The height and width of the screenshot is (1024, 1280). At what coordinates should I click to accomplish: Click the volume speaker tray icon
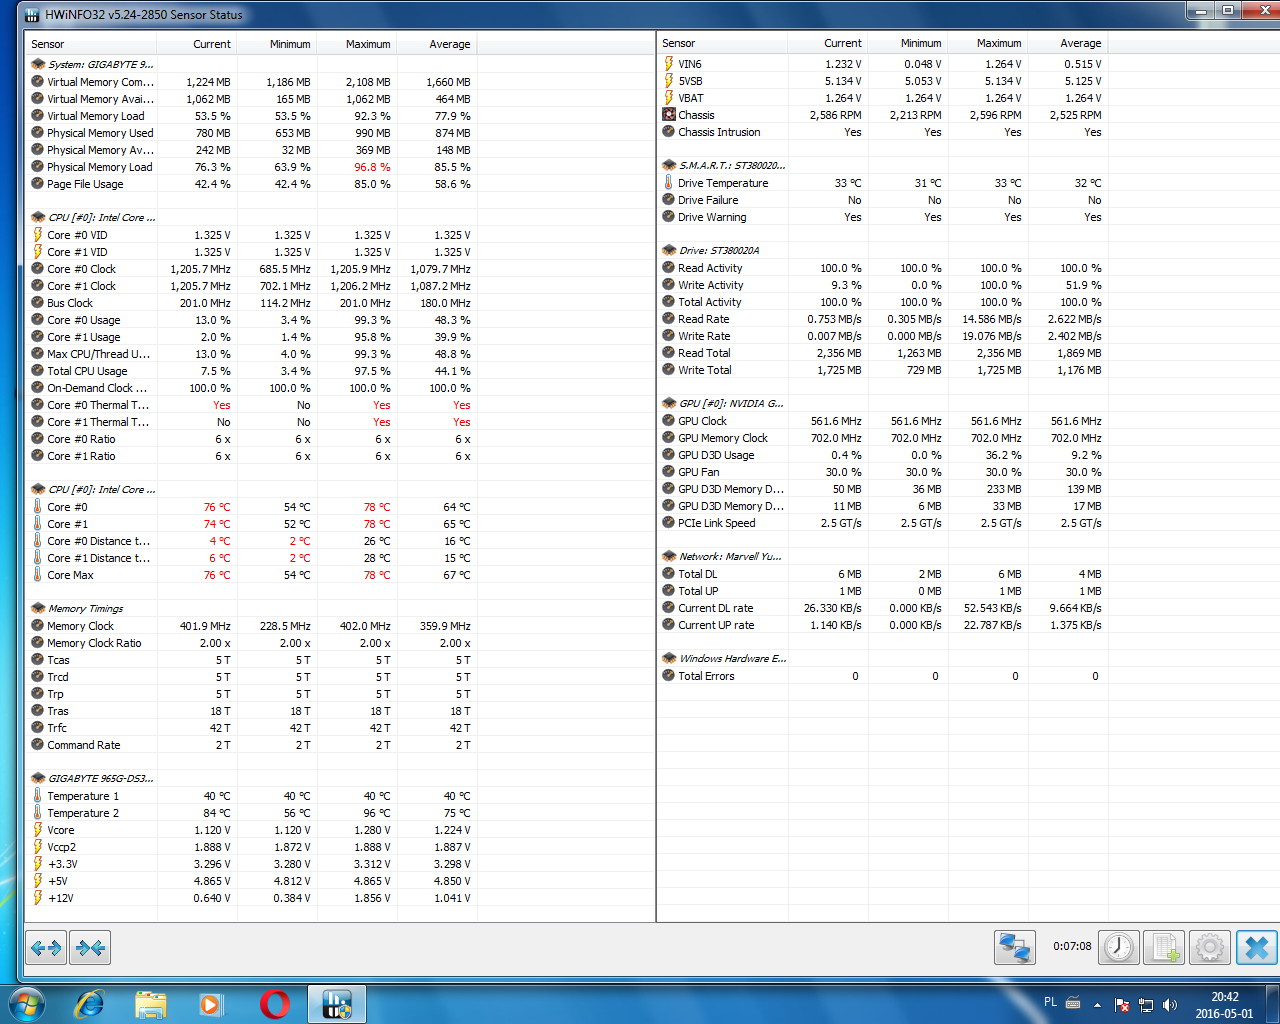pos(1170,1004)
